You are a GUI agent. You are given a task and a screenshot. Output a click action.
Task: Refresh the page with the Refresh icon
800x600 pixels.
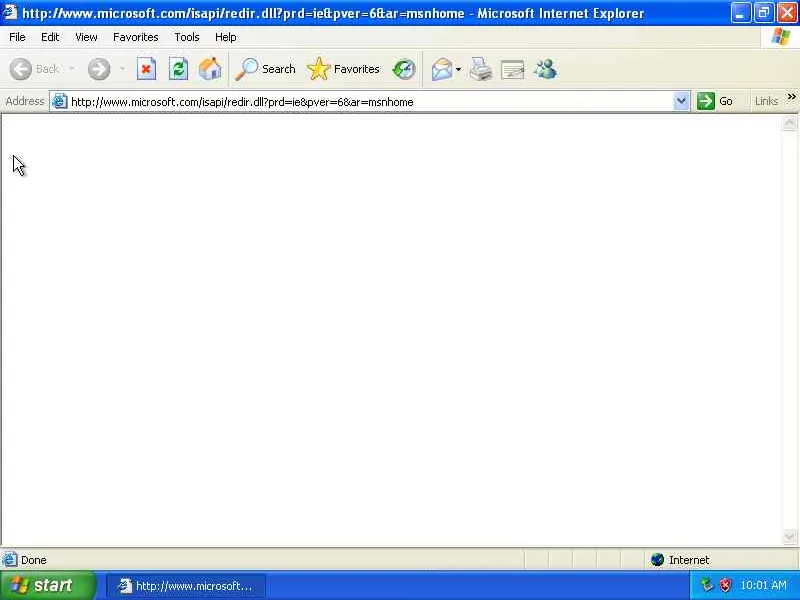179,69
